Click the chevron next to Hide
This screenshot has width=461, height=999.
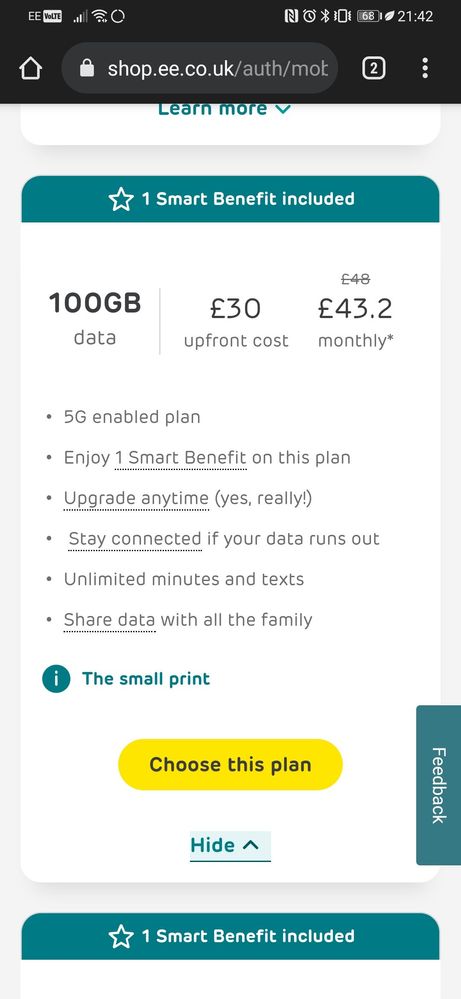[x=251, y=845]
